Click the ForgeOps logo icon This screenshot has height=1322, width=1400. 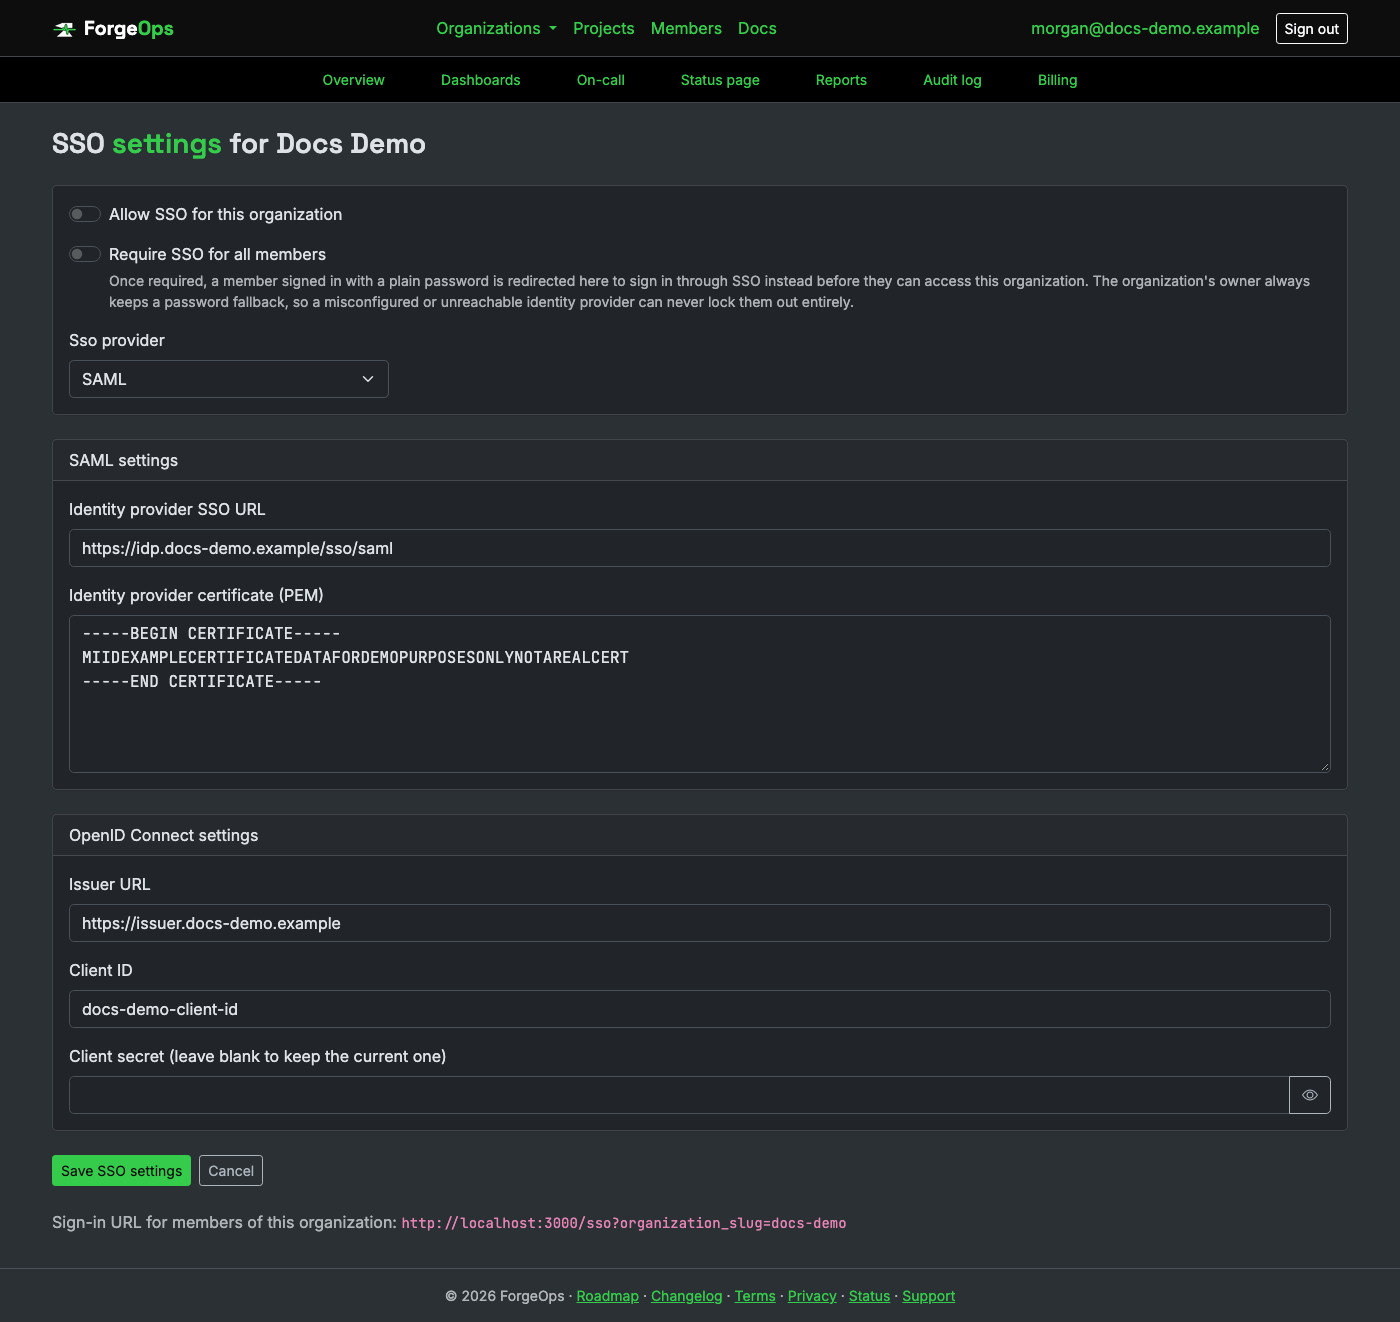point(65,29)
